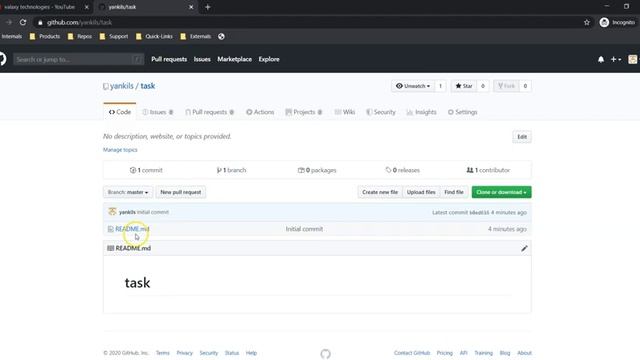Focus the Search or jump to field

(79, 60)
